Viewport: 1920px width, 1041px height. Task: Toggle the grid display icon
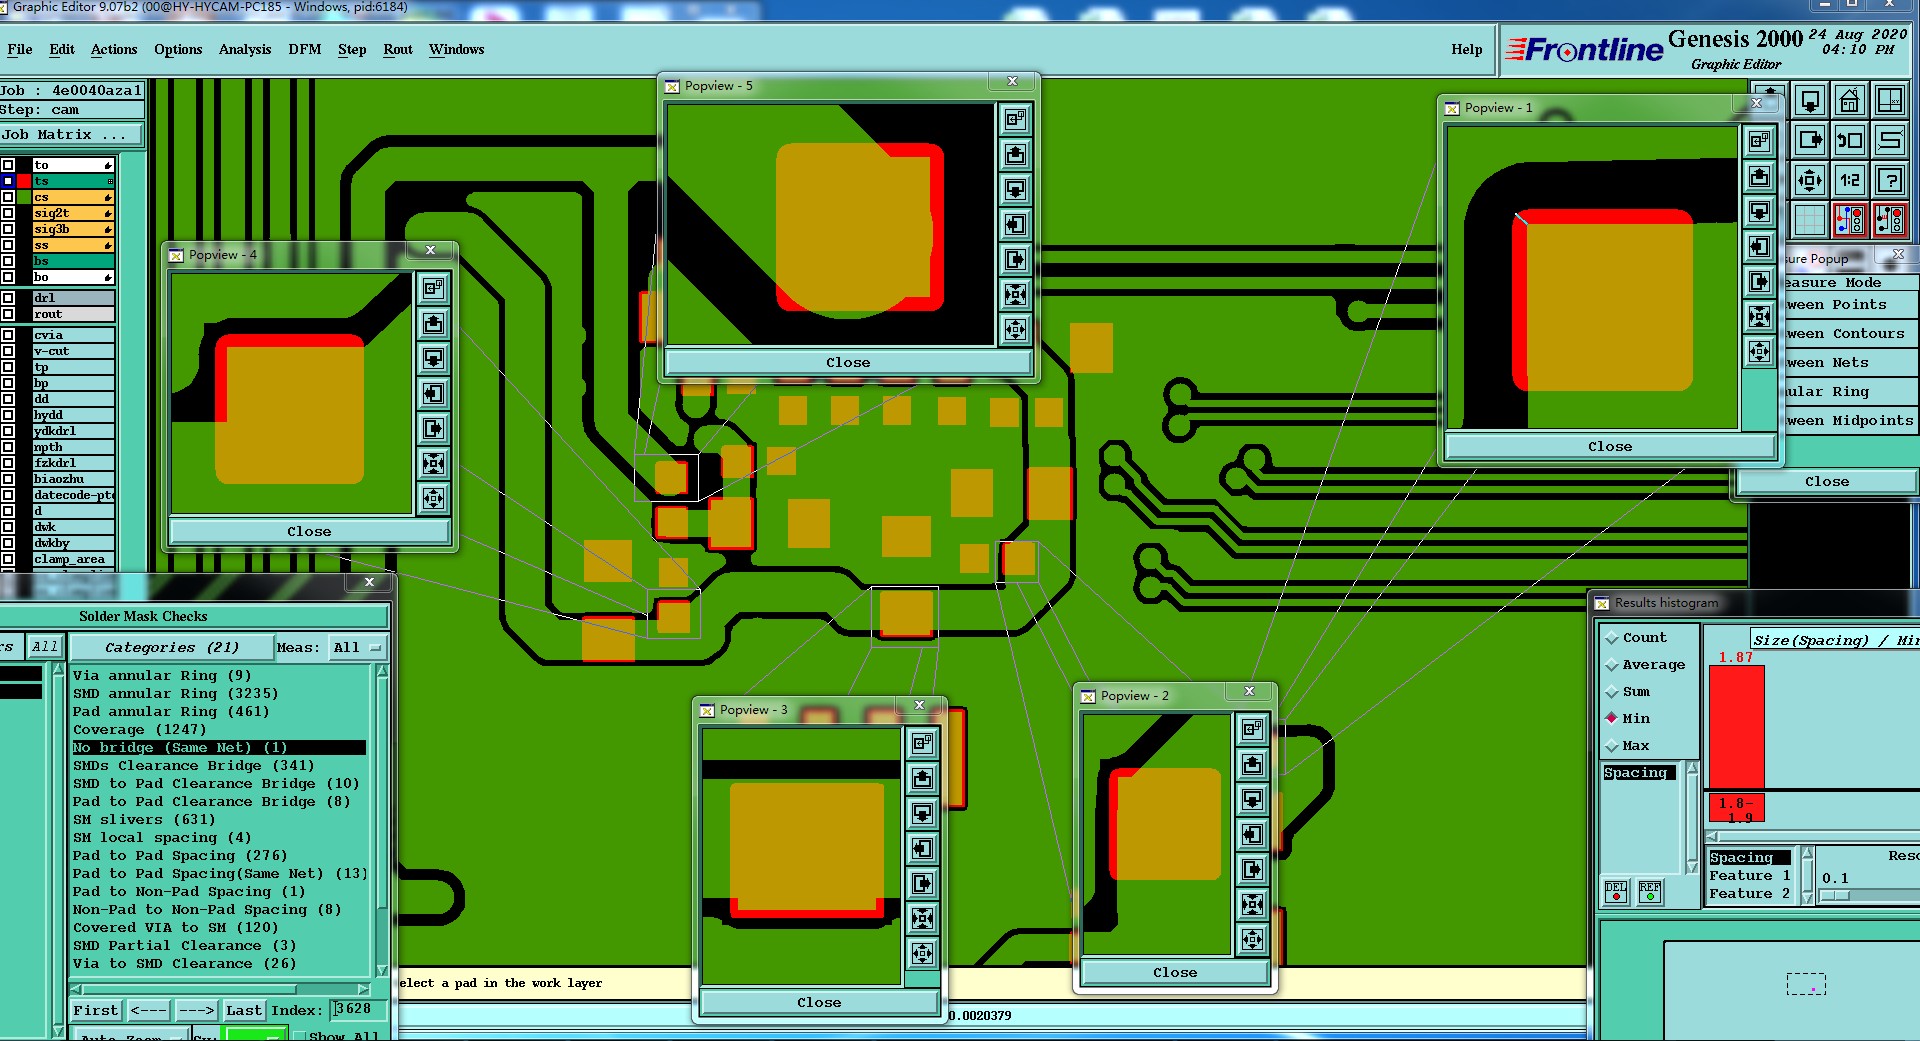[1810, 220]
